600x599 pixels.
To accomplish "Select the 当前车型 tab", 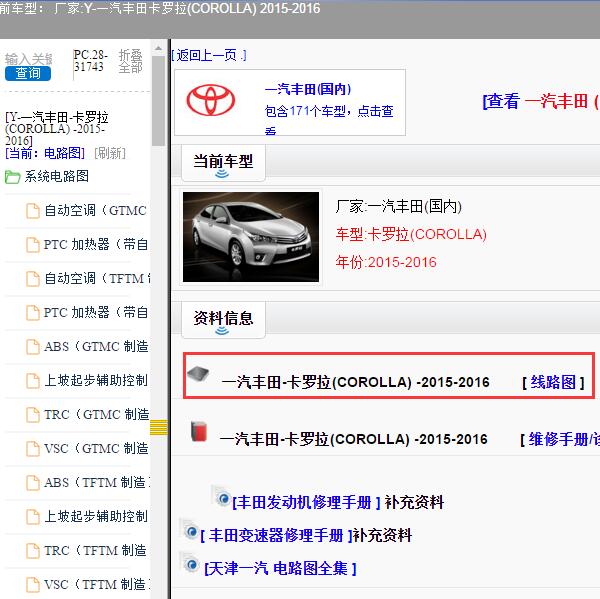I will pyautogui.click(x=223, y=162).
